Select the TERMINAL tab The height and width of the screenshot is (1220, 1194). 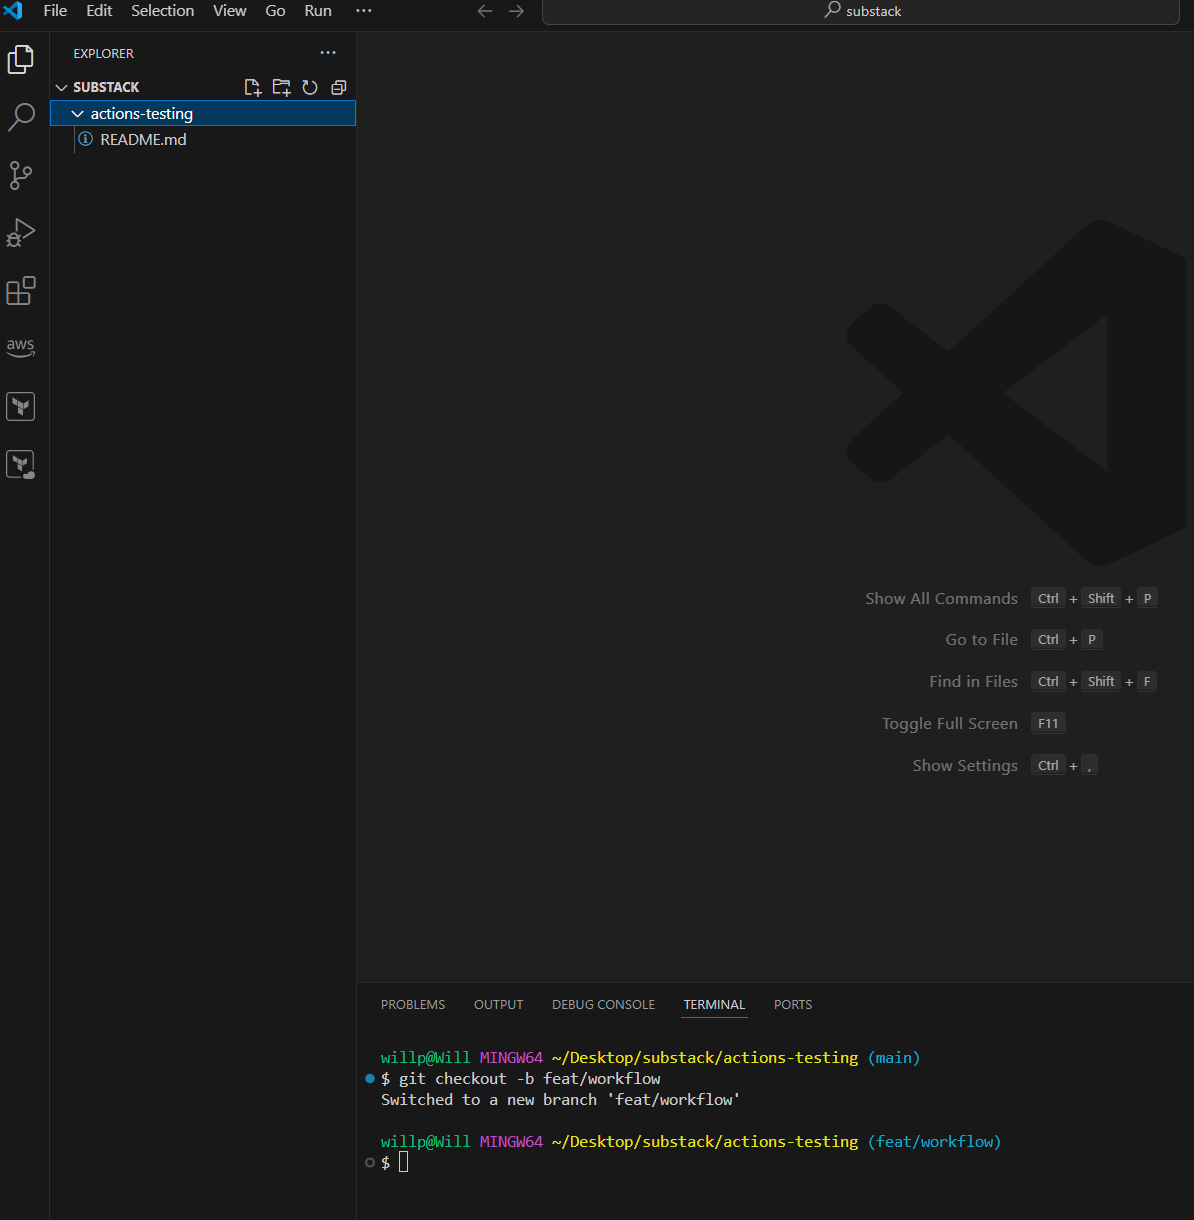714,1004
